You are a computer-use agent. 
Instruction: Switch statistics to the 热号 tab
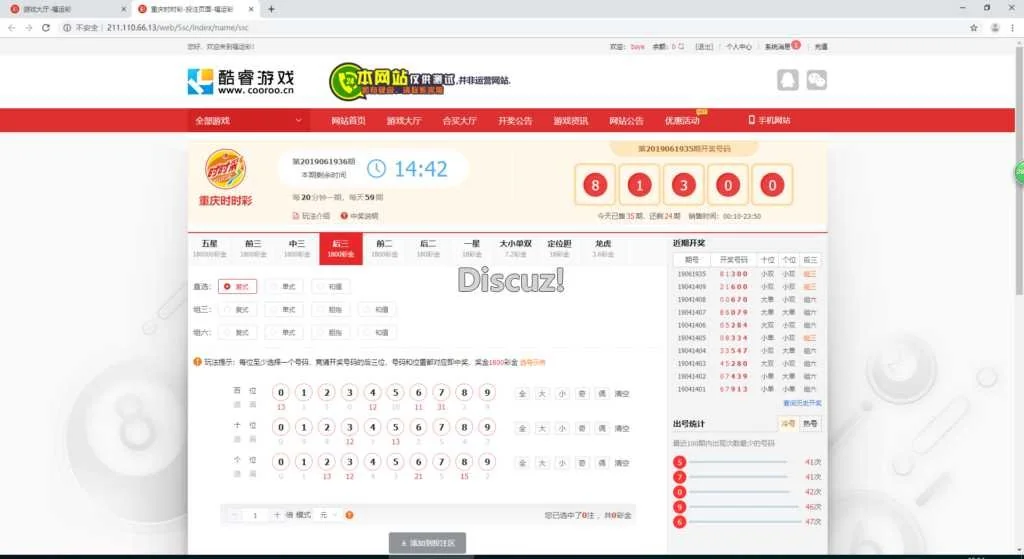[x=811, y=424]
